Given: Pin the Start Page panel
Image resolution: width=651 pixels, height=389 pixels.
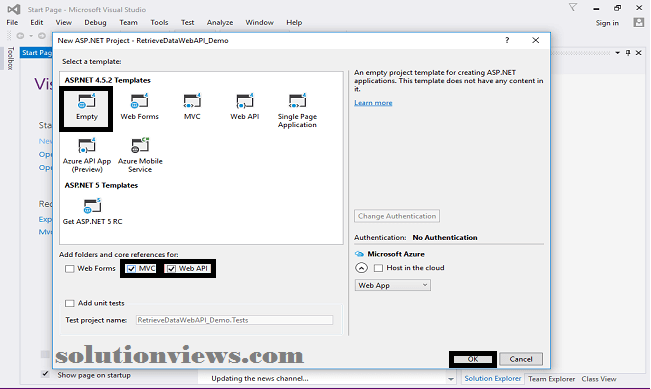Looking at the screenshot, I should click(628, 53).
